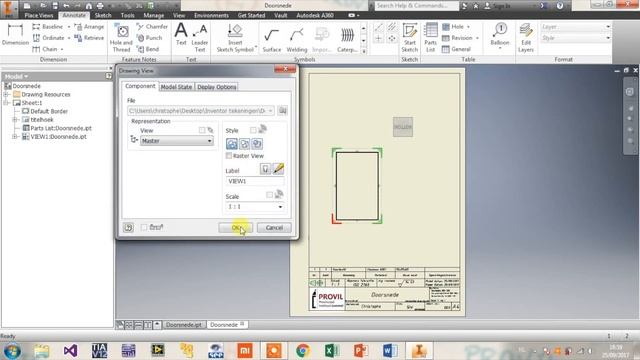Select the Surface texture symbol

271,40
